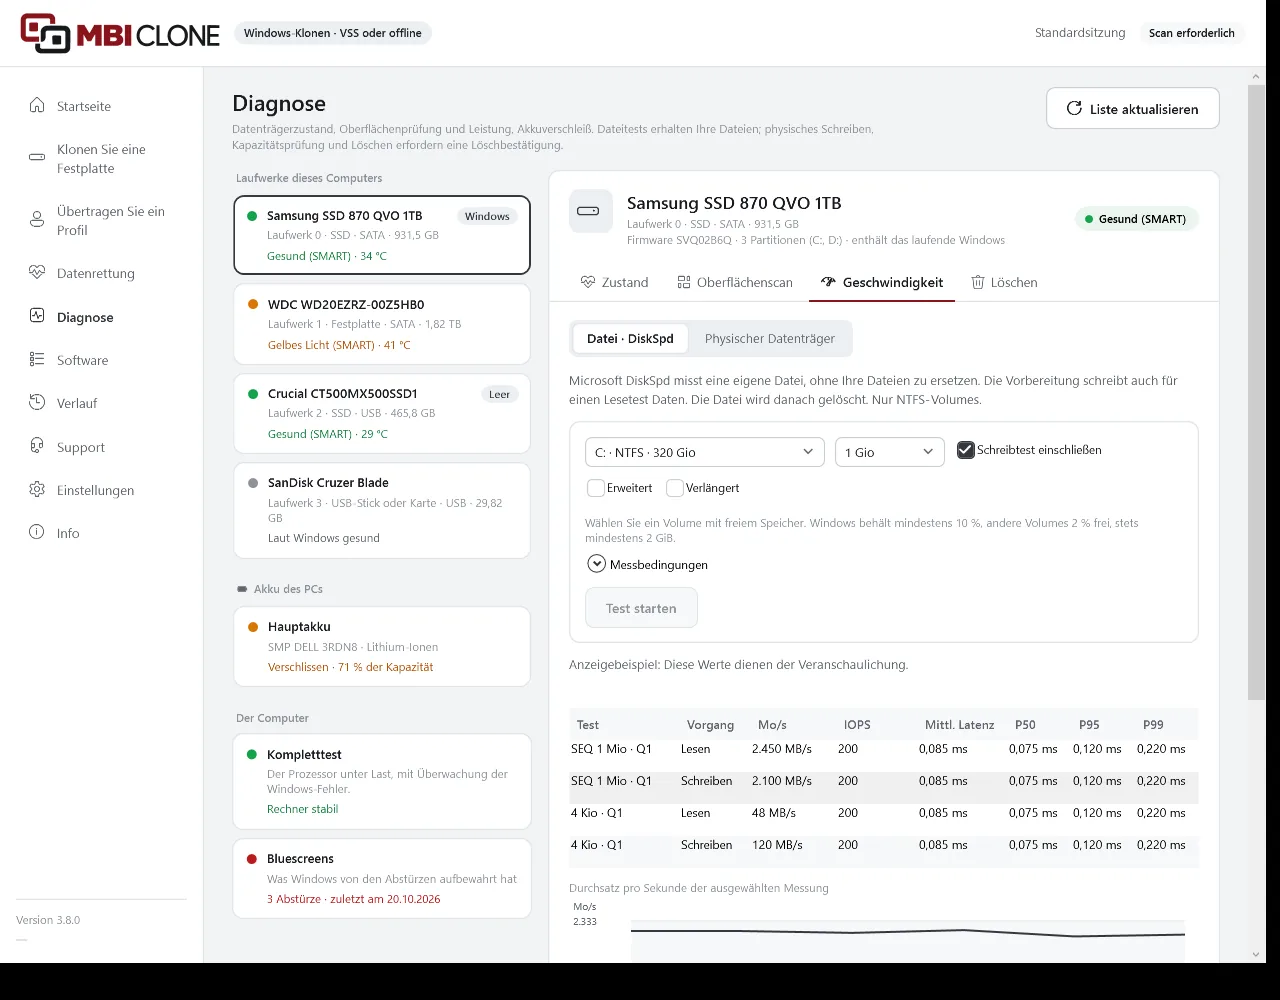The height and width of the screenshot is (1000, 1280).
Task: Click the Info circle icon
Action: point(37,533)
